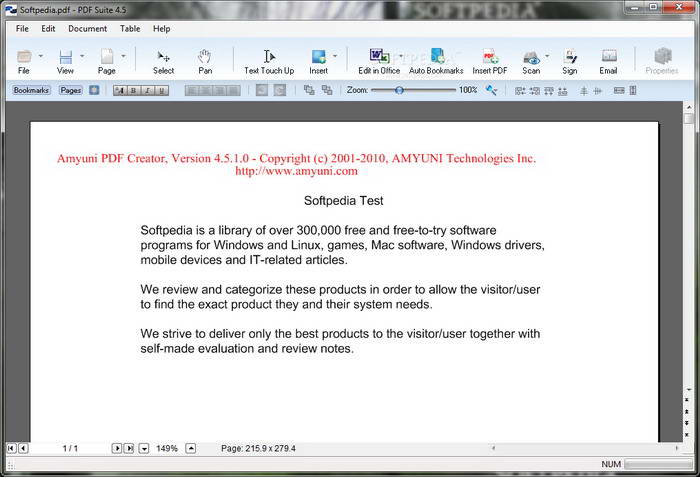
Task: Click the amyuni.com link in the document
Action: [296, 171]
